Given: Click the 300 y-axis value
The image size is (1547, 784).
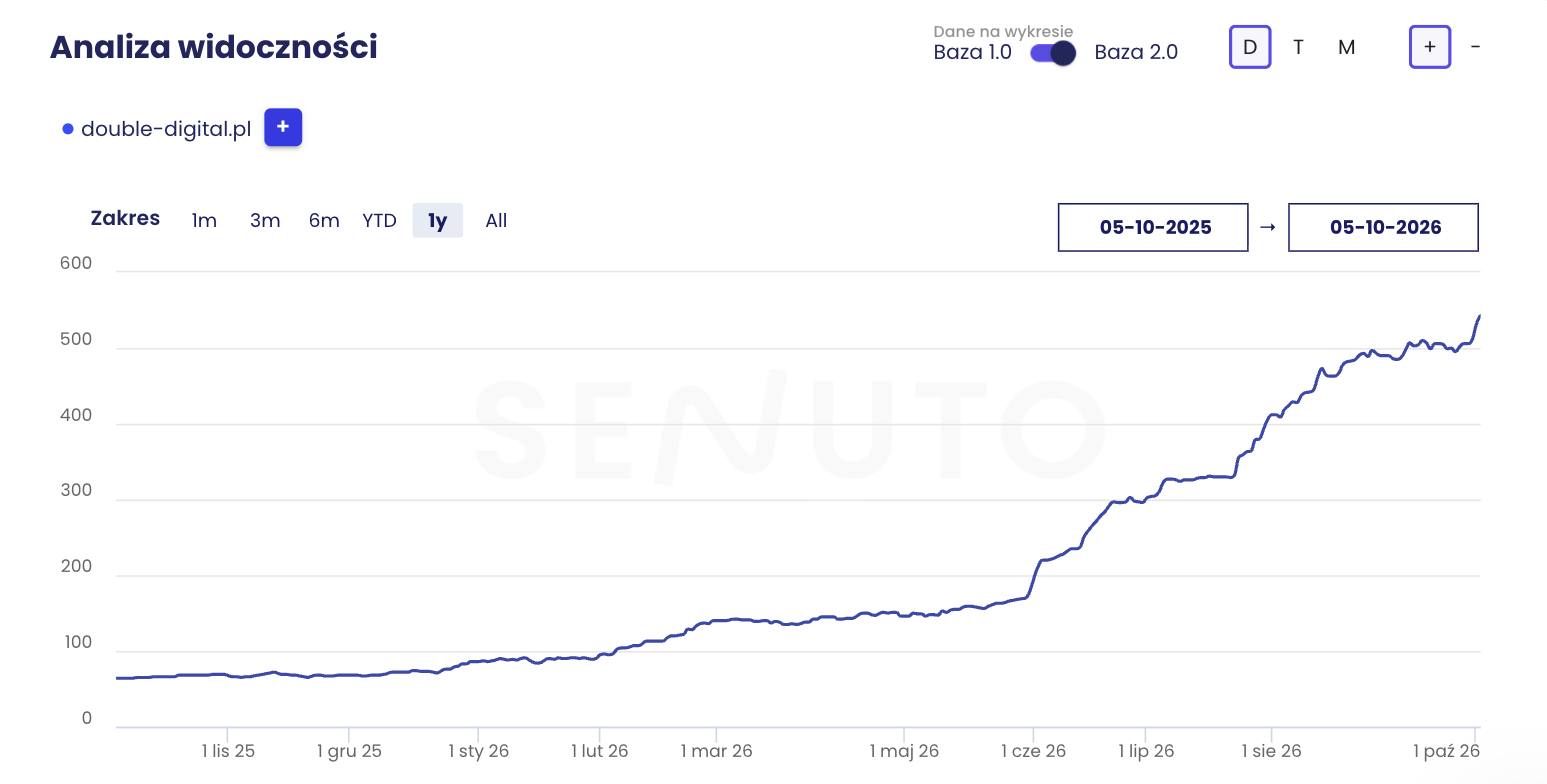Looking at the screenshot, I should click(76, 491).
